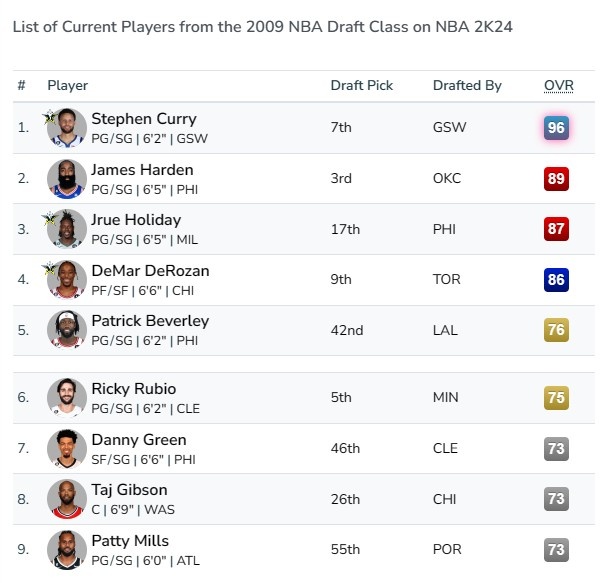Click James Harden's red 89 rating badge

556,179
